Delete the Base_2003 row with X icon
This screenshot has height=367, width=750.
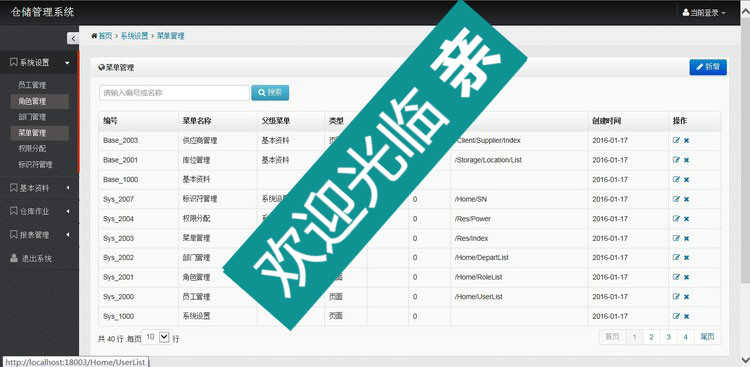tap(686, 141)
